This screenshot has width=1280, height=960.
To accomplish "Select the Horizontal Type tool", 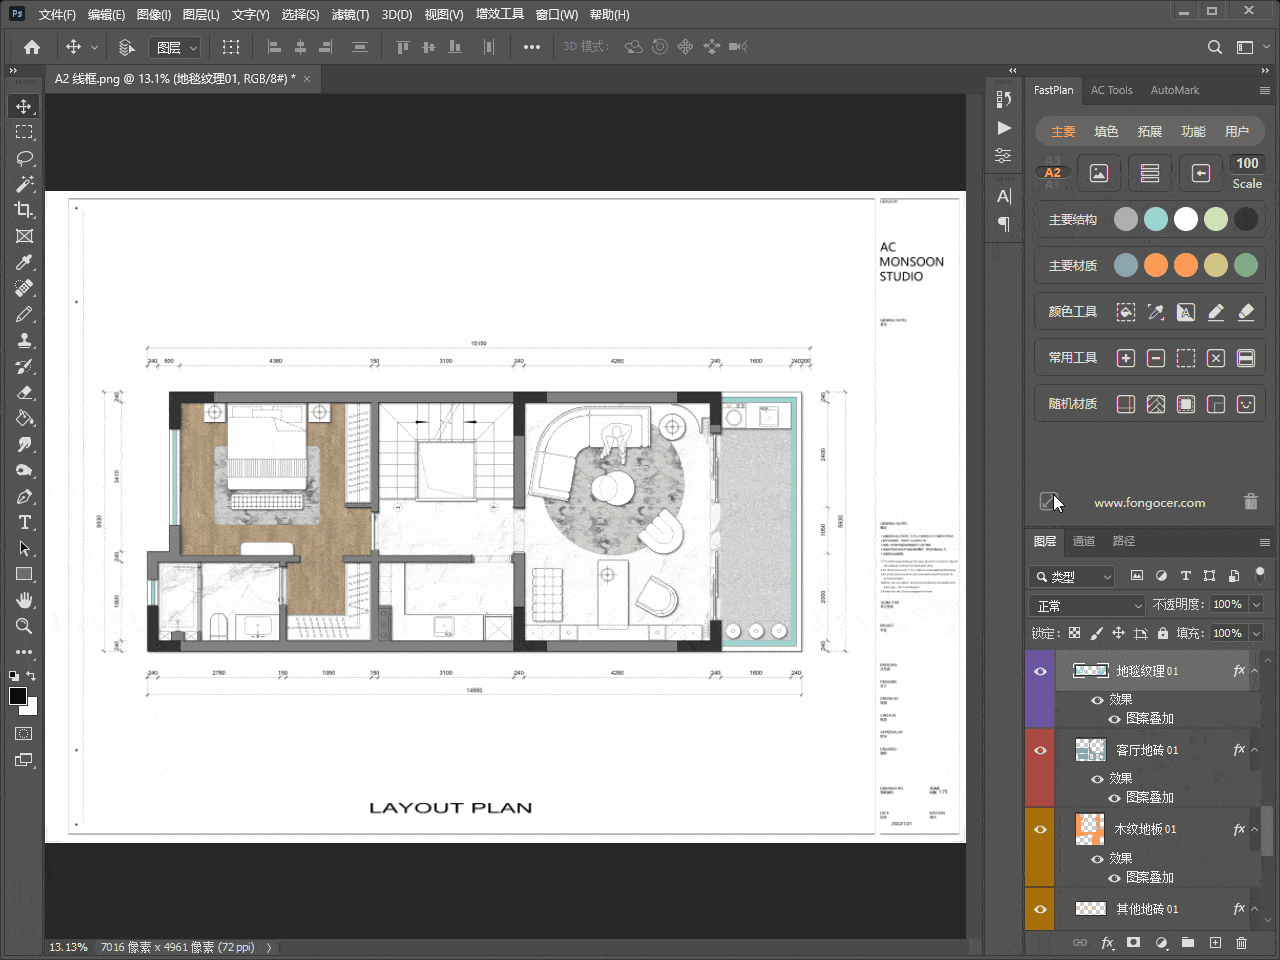I will (25, 522).
